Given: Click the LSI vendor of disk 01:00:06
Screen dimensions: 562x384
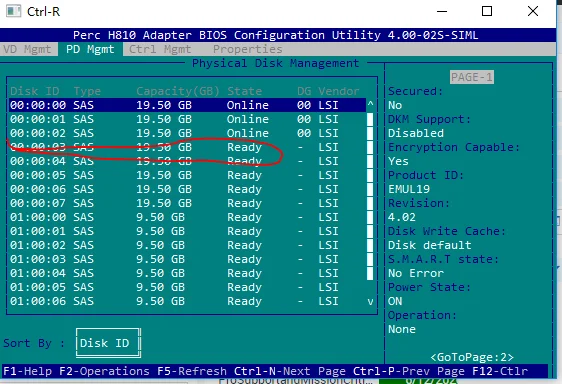Looking at the screenshot, I should pos(328,301).
